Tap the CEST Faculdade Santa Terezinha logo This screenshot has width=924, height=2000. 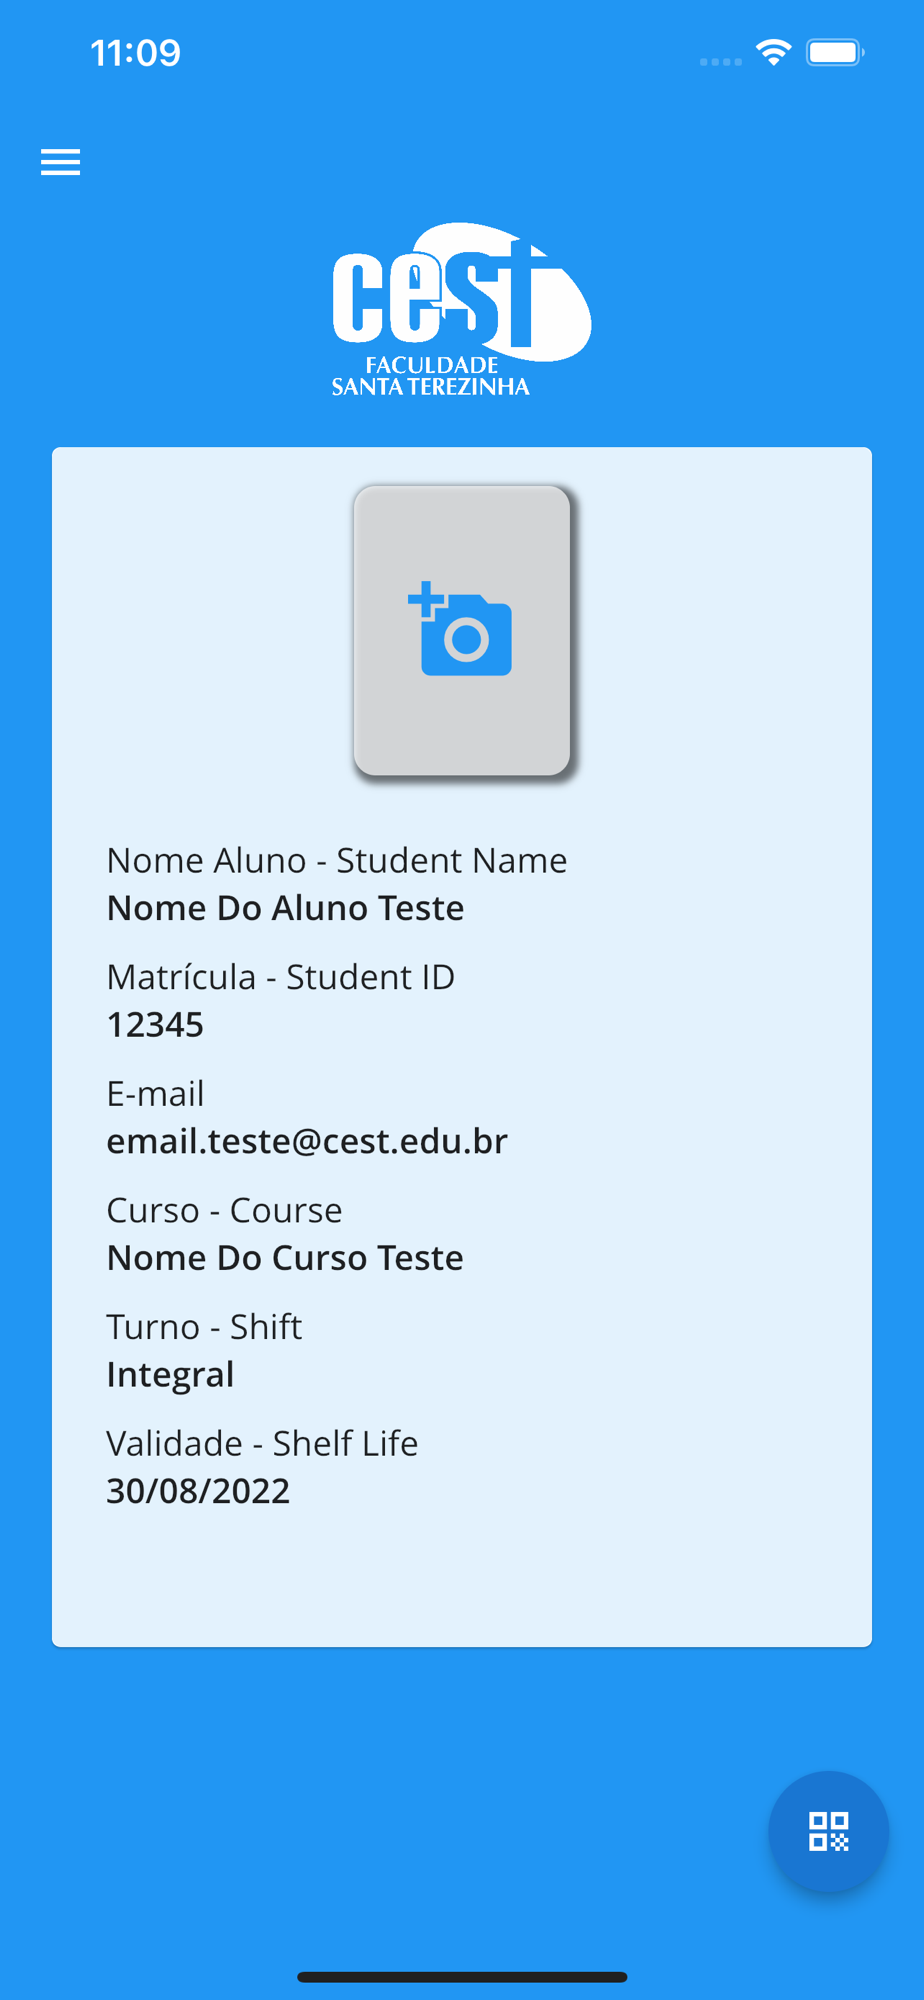tap(461, 310)
